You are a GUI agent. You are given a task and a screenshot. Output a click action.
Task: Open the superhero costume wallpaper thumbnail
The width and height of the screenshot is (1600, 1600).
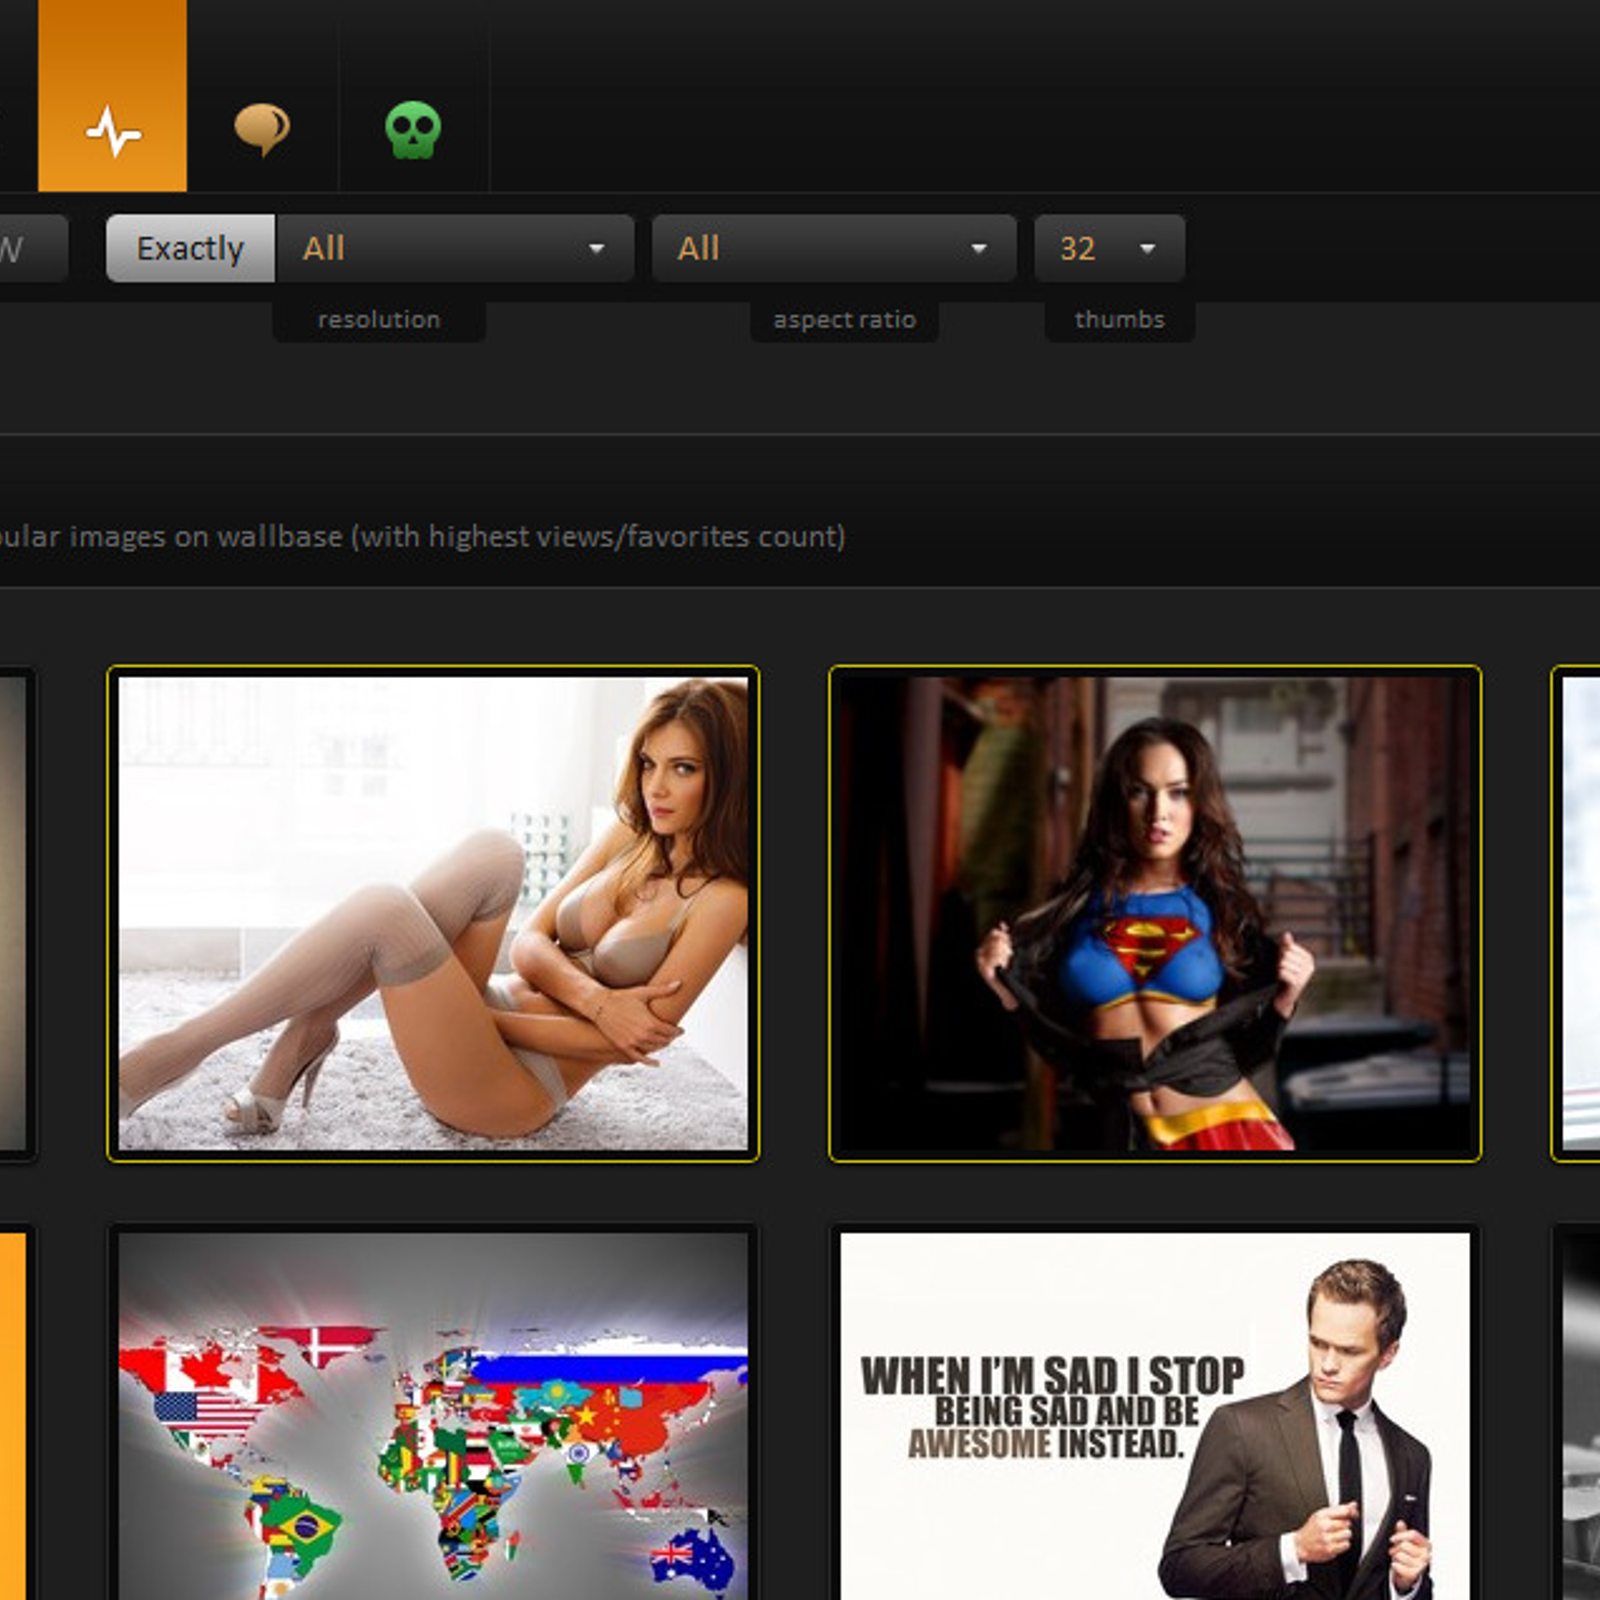click(1155, 913)
